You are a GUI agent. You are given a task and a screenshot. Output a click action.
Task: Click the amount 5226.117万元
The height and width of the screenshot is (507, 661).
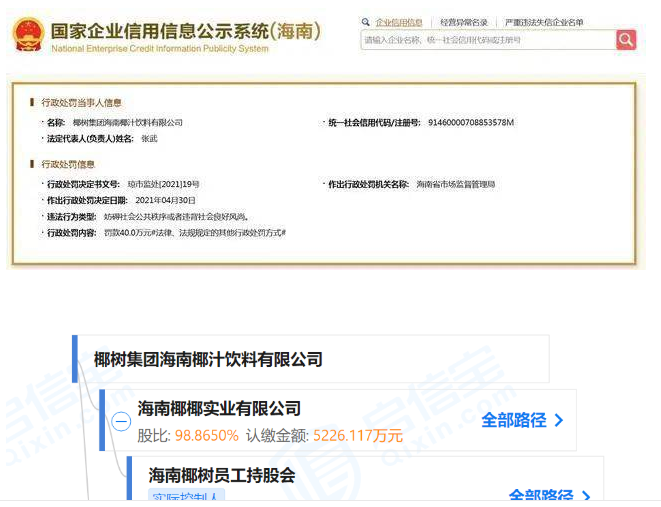(x=358, y=435)
